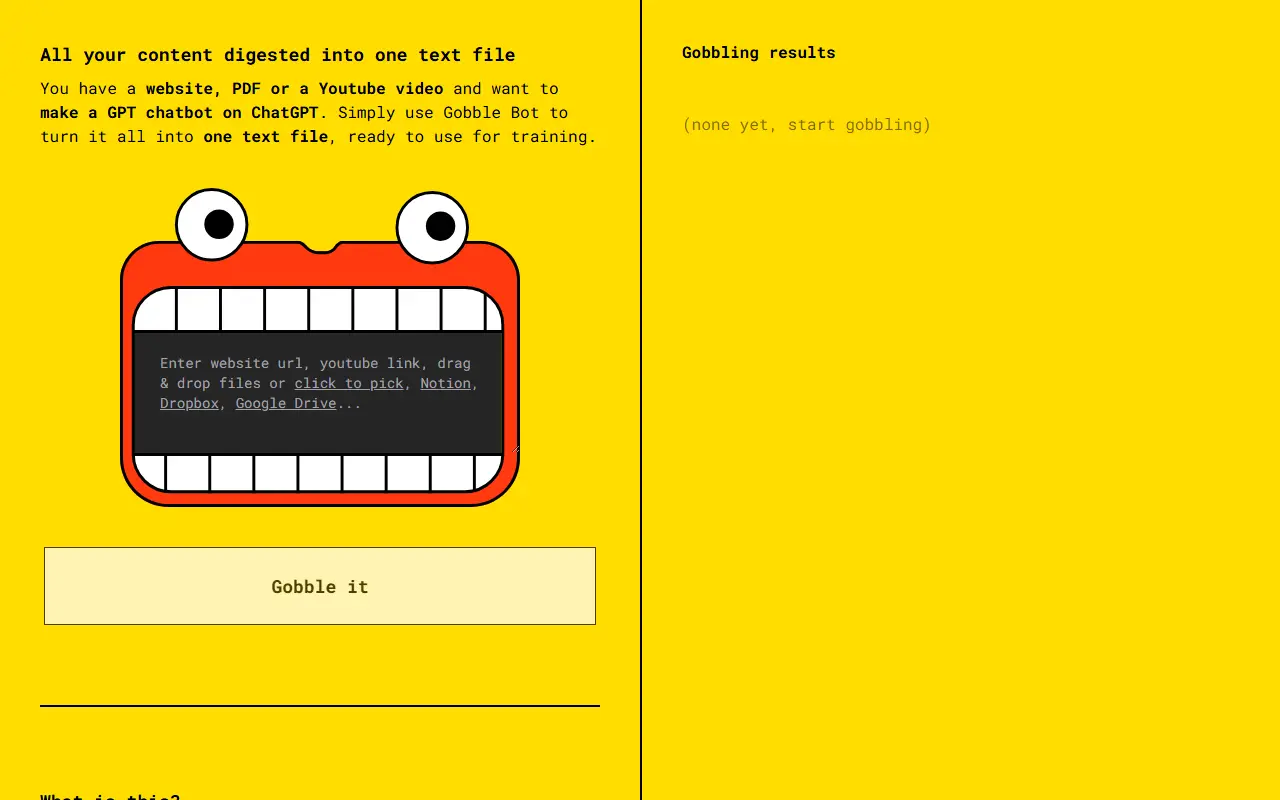Click the textarea resize handle corner
Screen dimensions: 1280x800
point(515,448)
